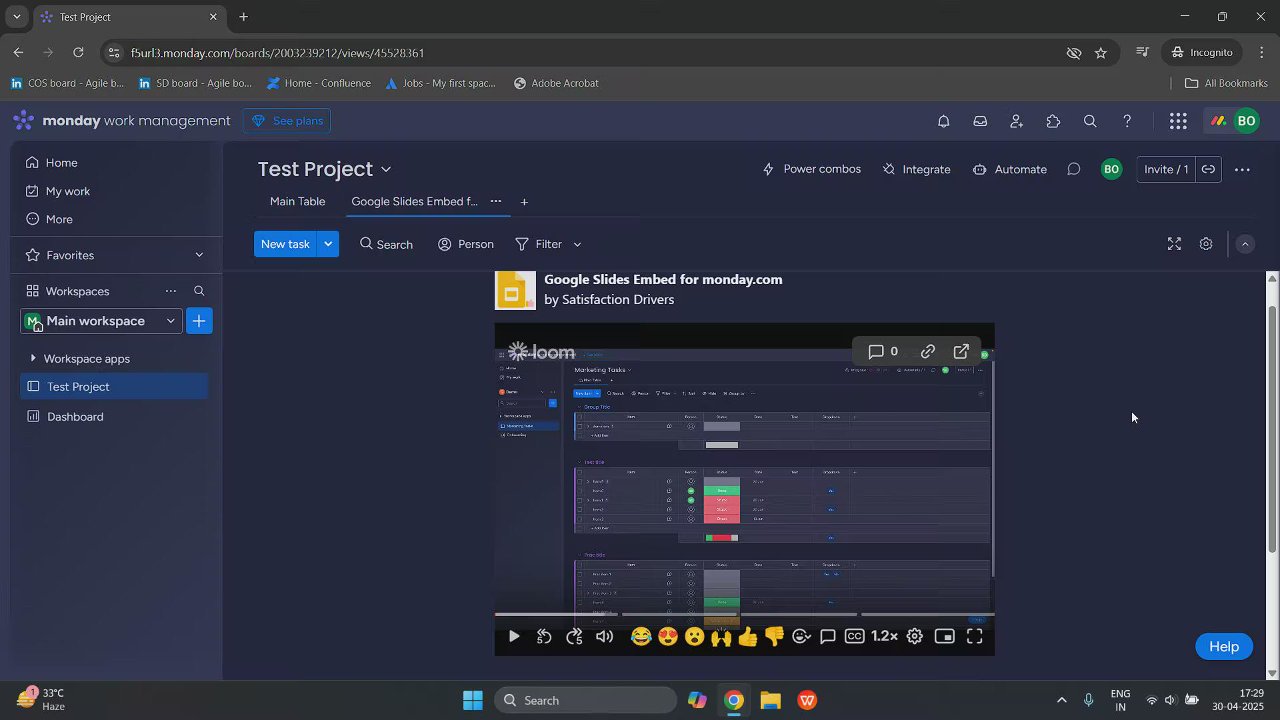1280x720 pixels.
Task: Expand the Favorites section
Action: 199,255
